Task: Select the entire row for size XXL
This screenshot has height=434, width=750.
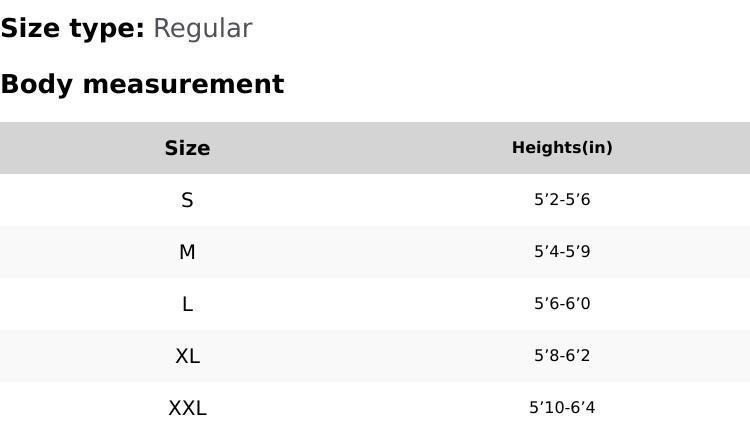Action: (375, 408)
